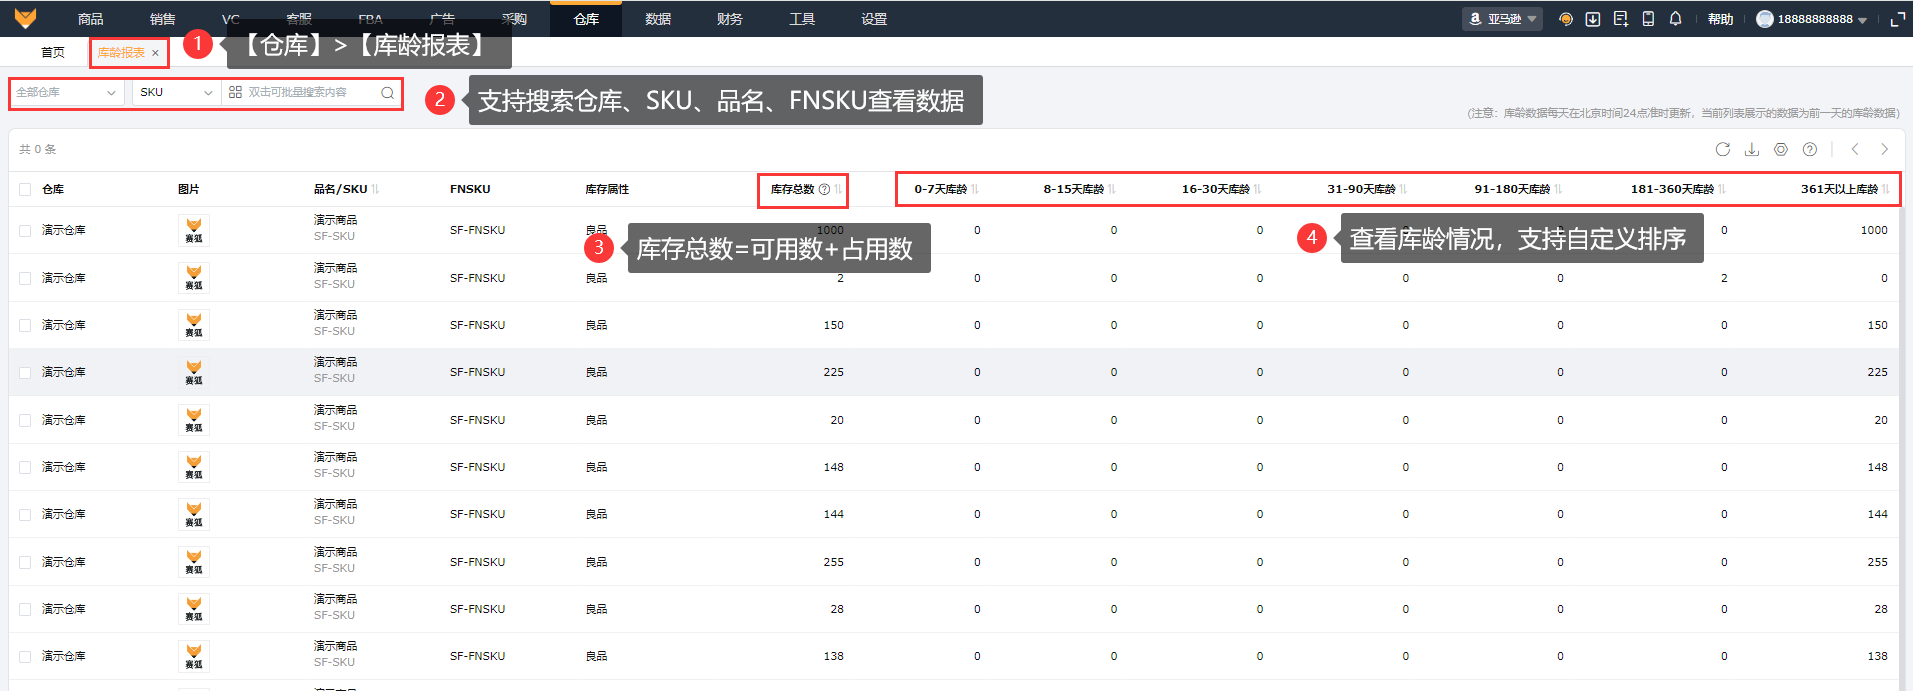The image size is (1913, 691).
Task: Refresh the inventory age table
Action: coord(1722,149)
